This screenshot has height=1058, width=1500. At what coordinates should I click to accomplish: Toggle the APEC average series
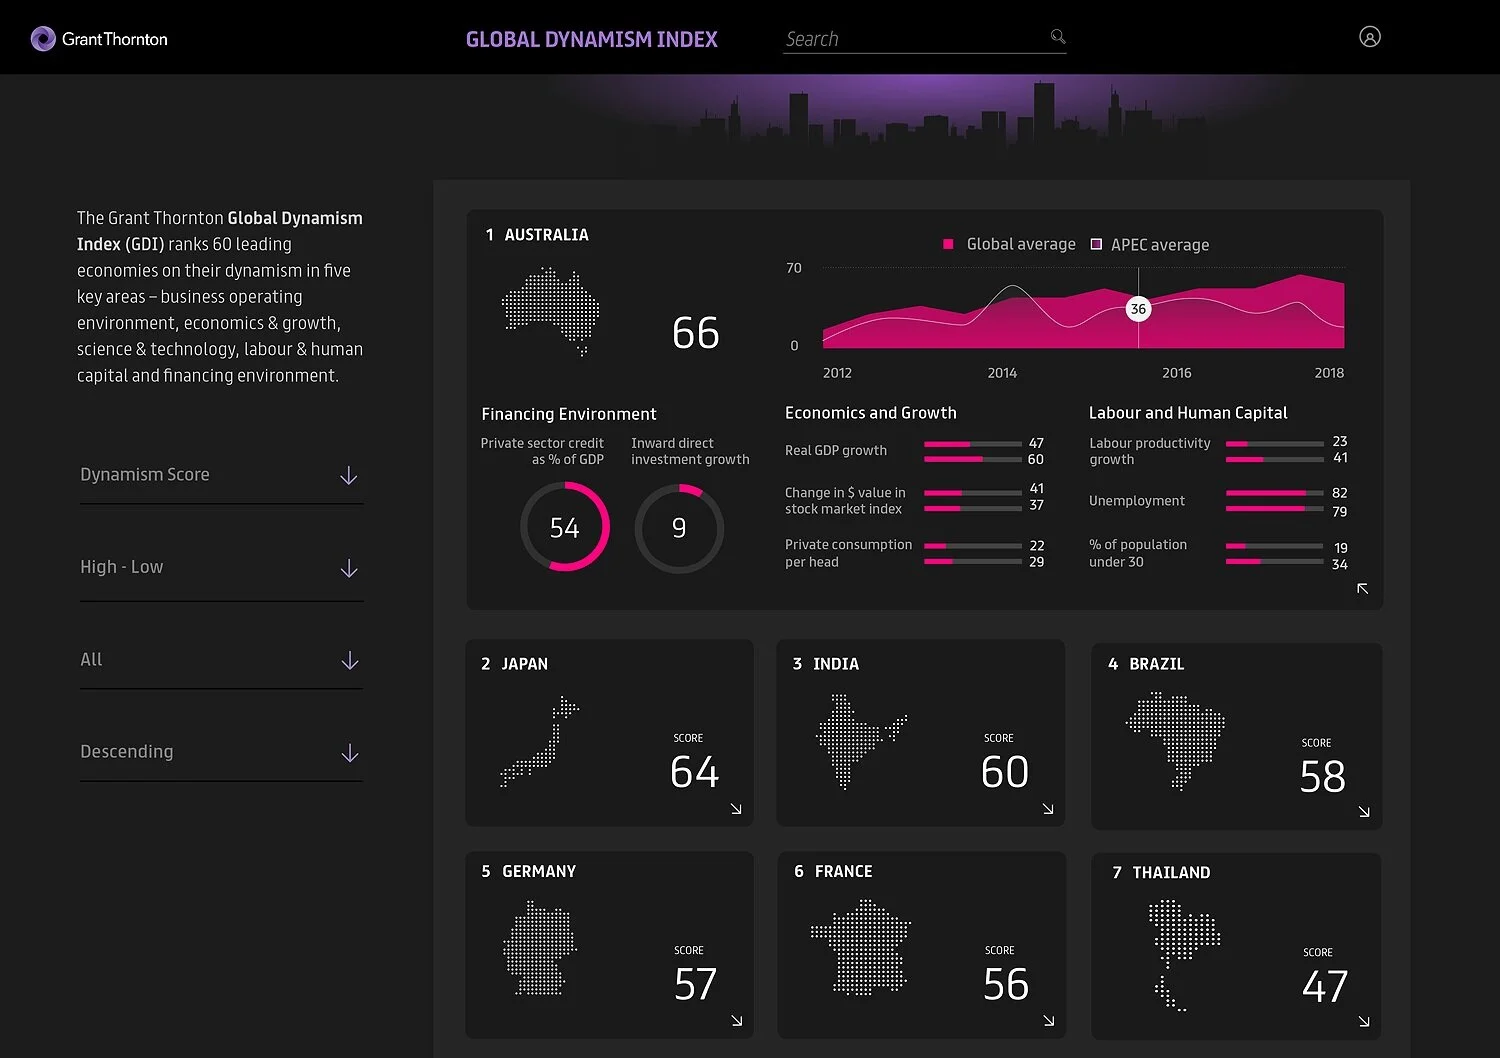(x=1150, y=244)
